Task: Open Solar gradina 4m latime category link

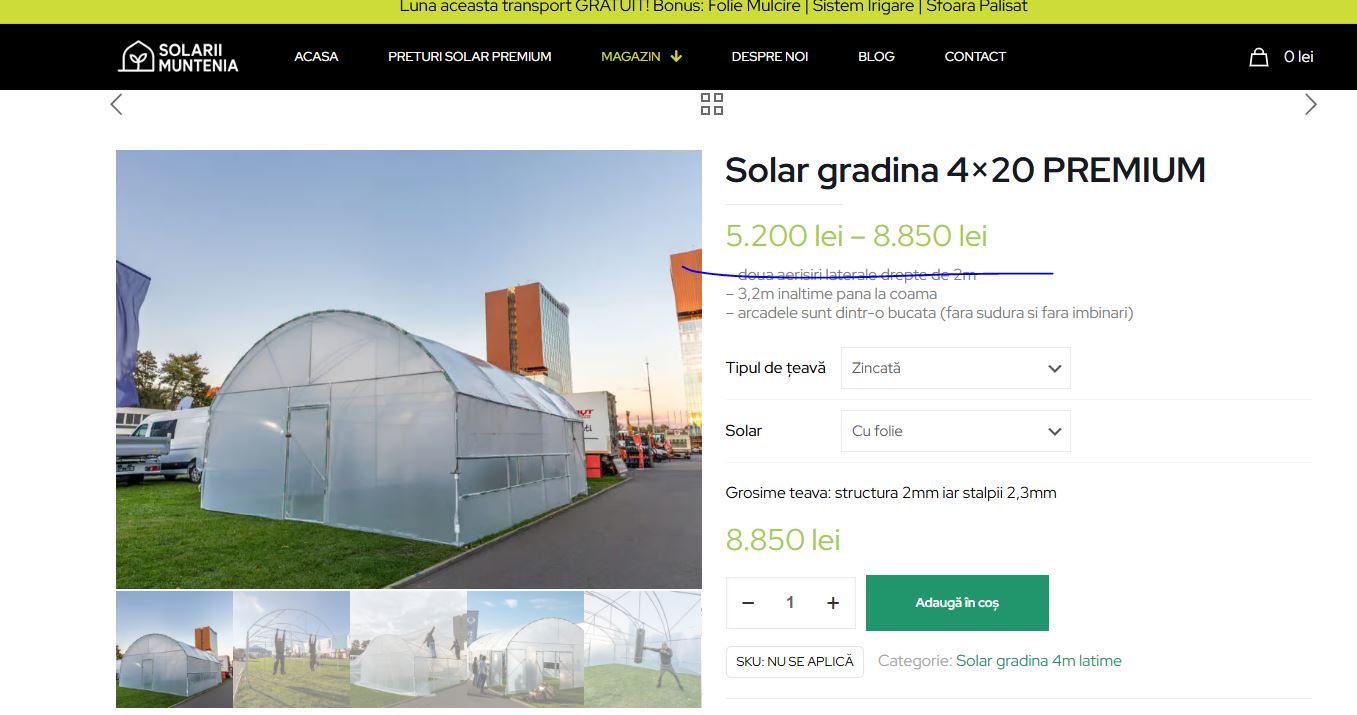Action: tap(1039, 661)
